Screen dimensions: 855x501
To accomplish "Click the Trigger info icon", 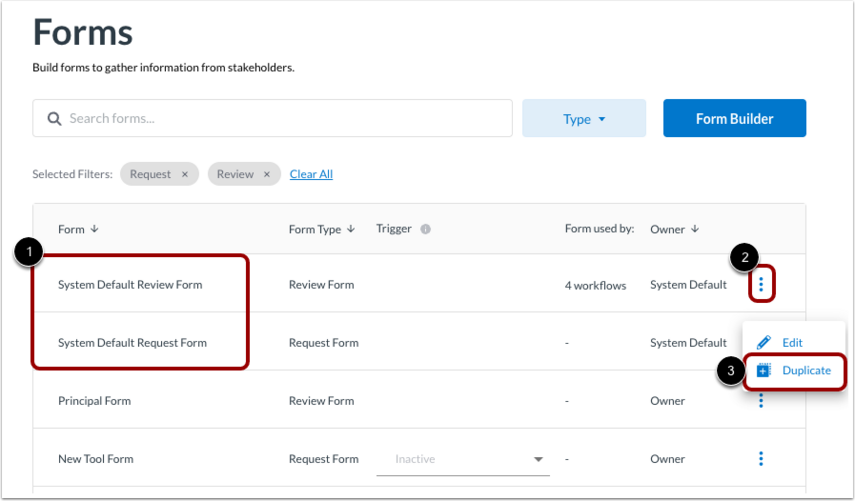I will pyautogui.click(x=425, y=229).
